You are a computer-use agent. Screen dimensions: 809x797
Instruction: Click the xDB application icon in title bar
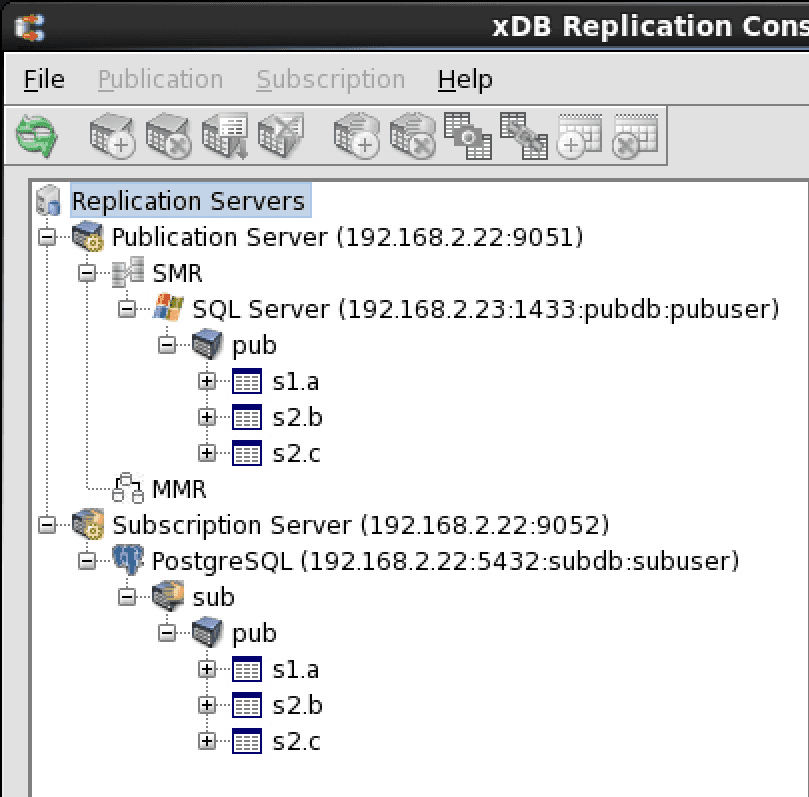pos(26,25)
